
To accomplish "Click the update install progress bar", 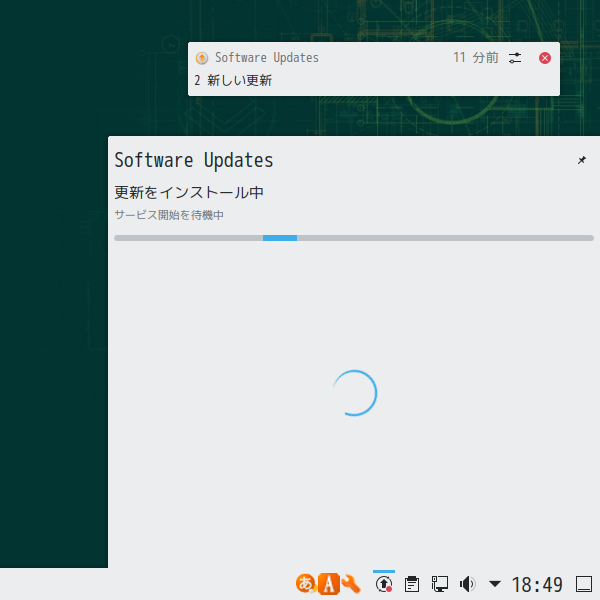I will 354,238.
